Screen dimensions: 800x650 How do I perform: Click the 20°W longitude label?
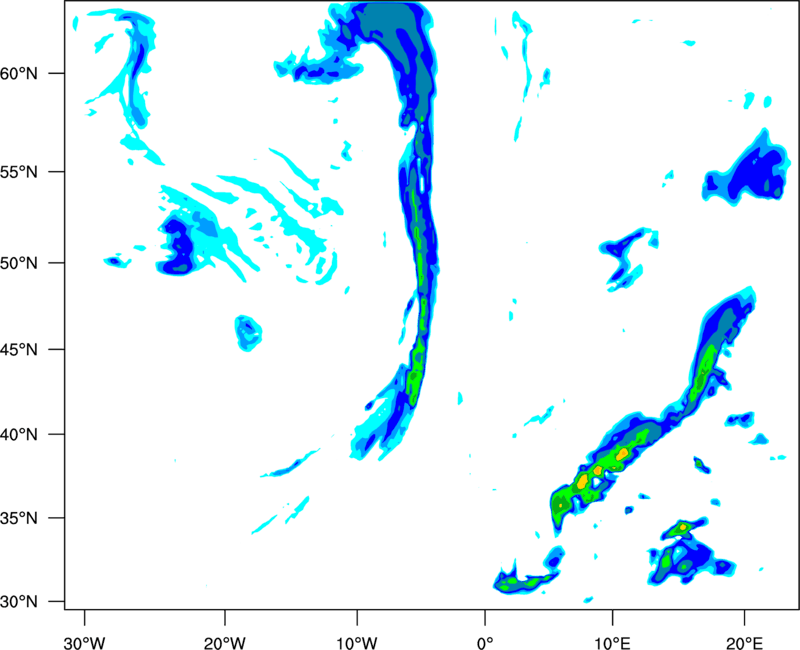point(225,643)
